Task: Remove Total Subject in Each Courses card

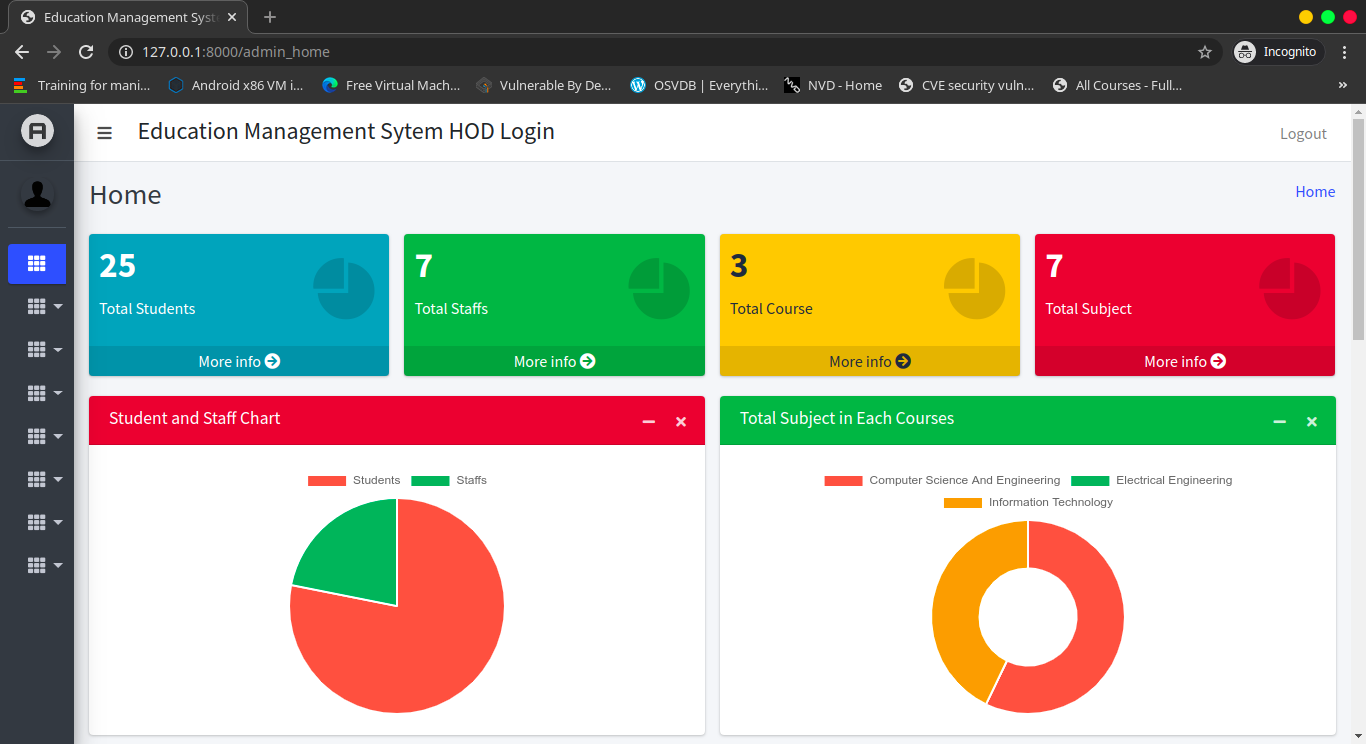Action: pos(1312,422)
